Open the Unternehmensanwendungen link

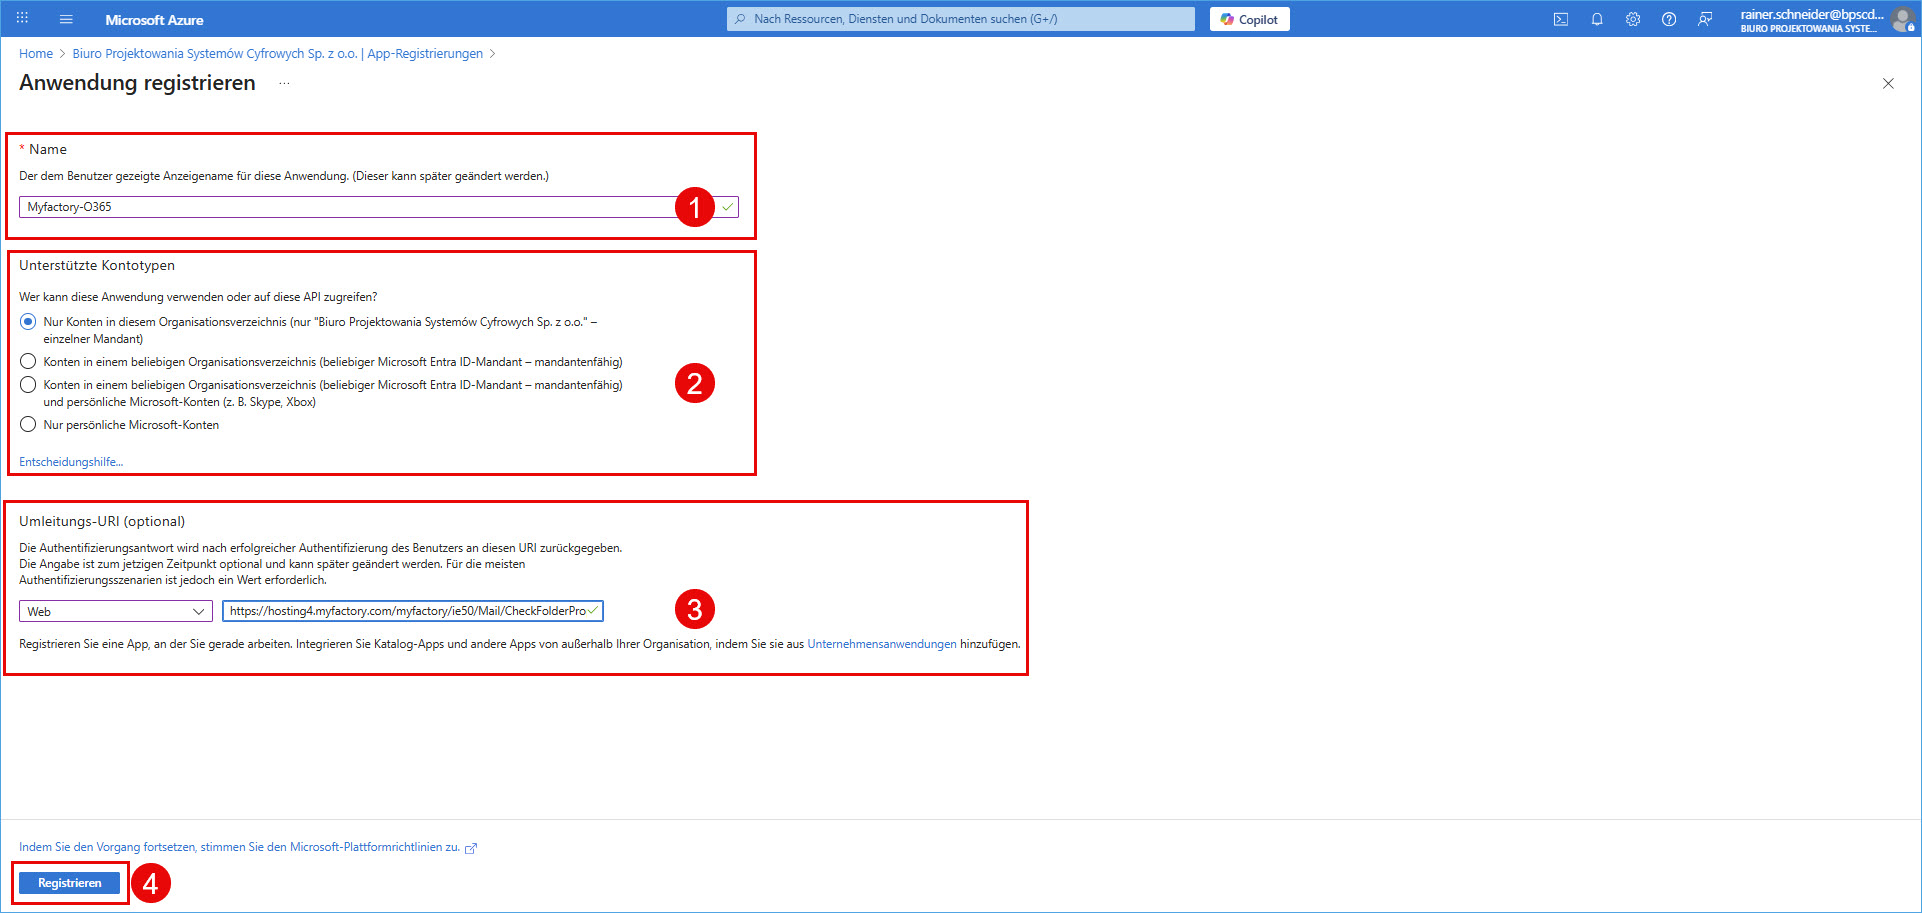tap(882, 644)
